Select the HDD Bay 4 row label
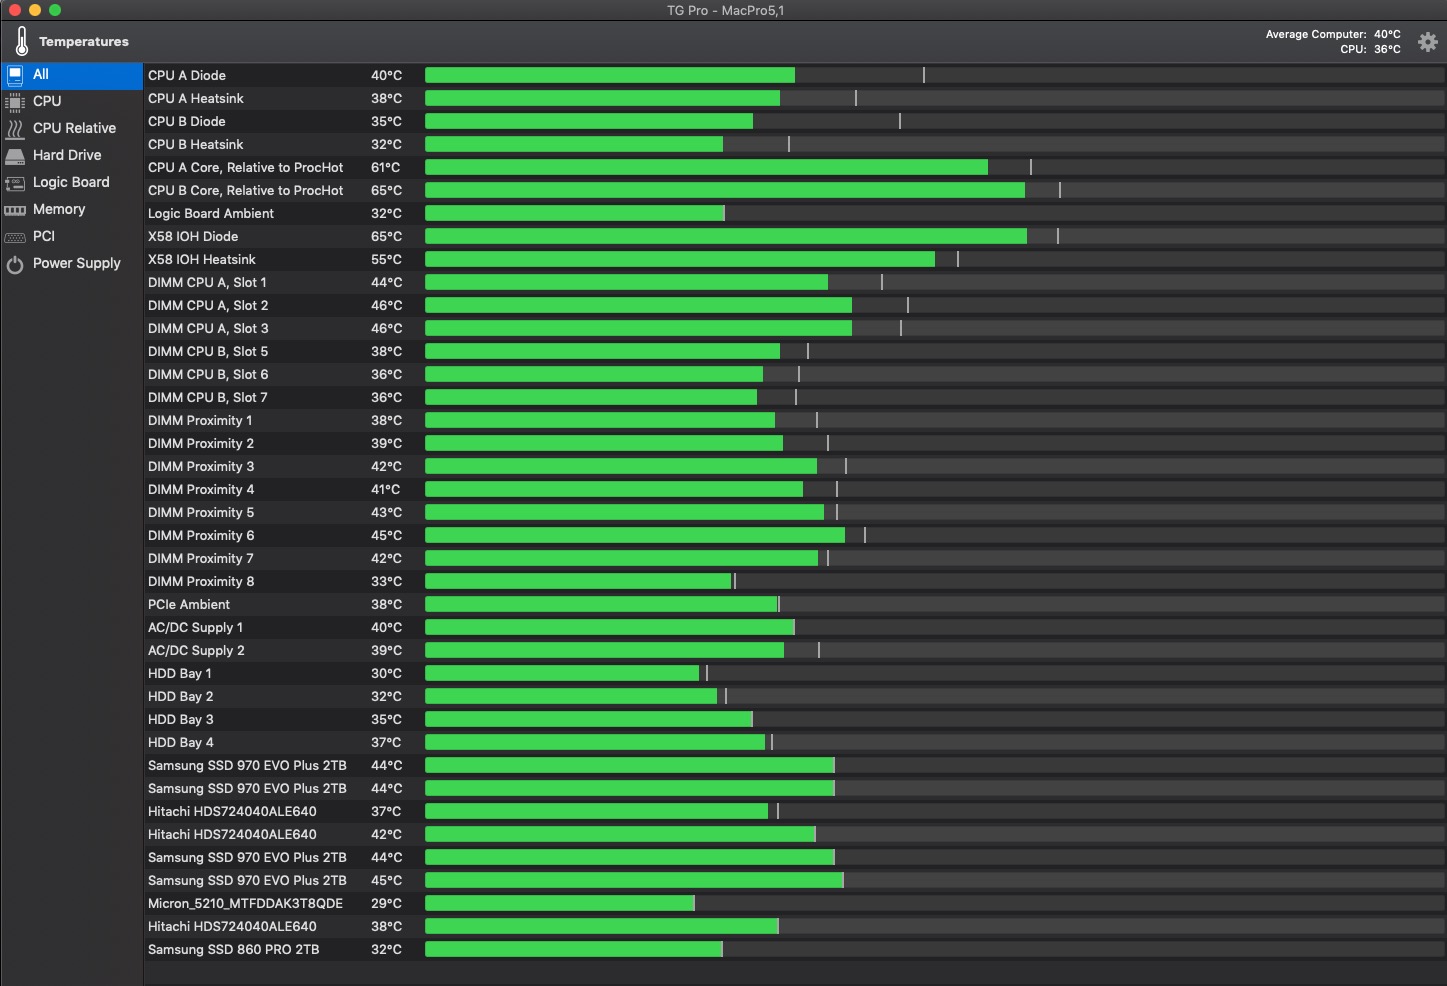 pyautogui.click(x=181, y=742)
